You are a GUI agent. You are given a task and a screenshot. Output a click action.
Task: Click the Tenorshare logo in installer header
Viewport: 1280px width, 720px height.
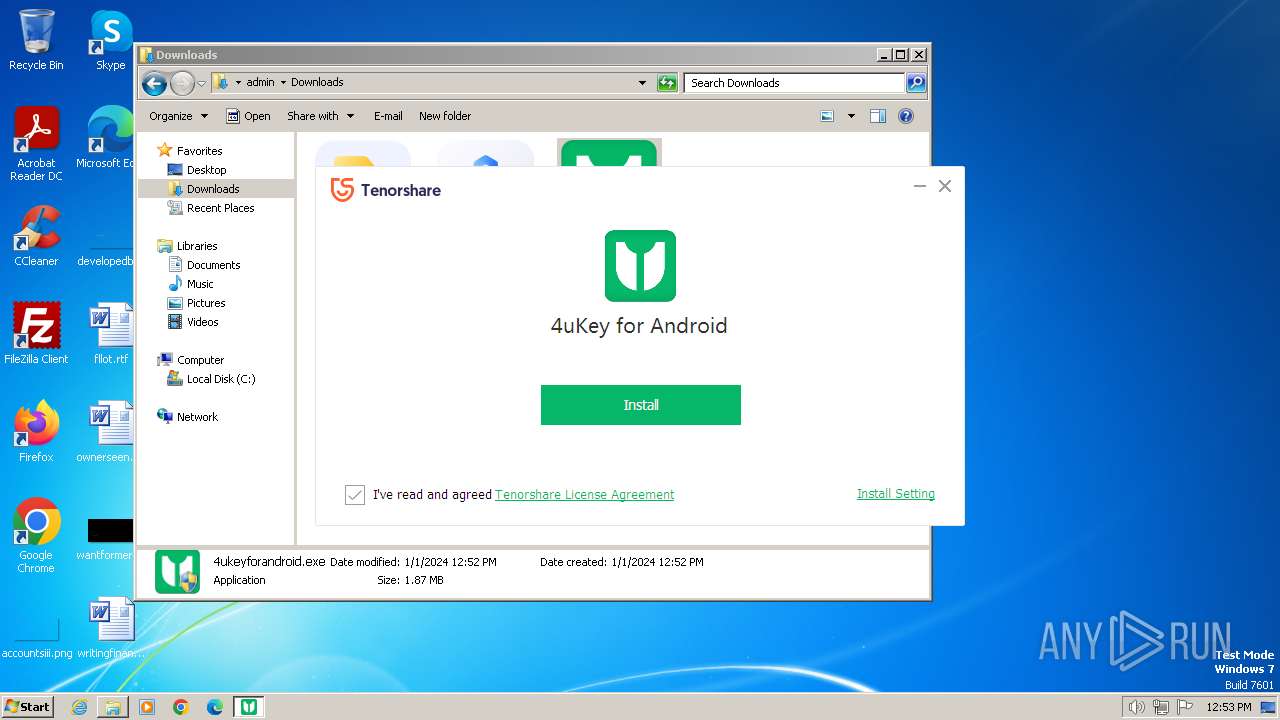[386, 190]
